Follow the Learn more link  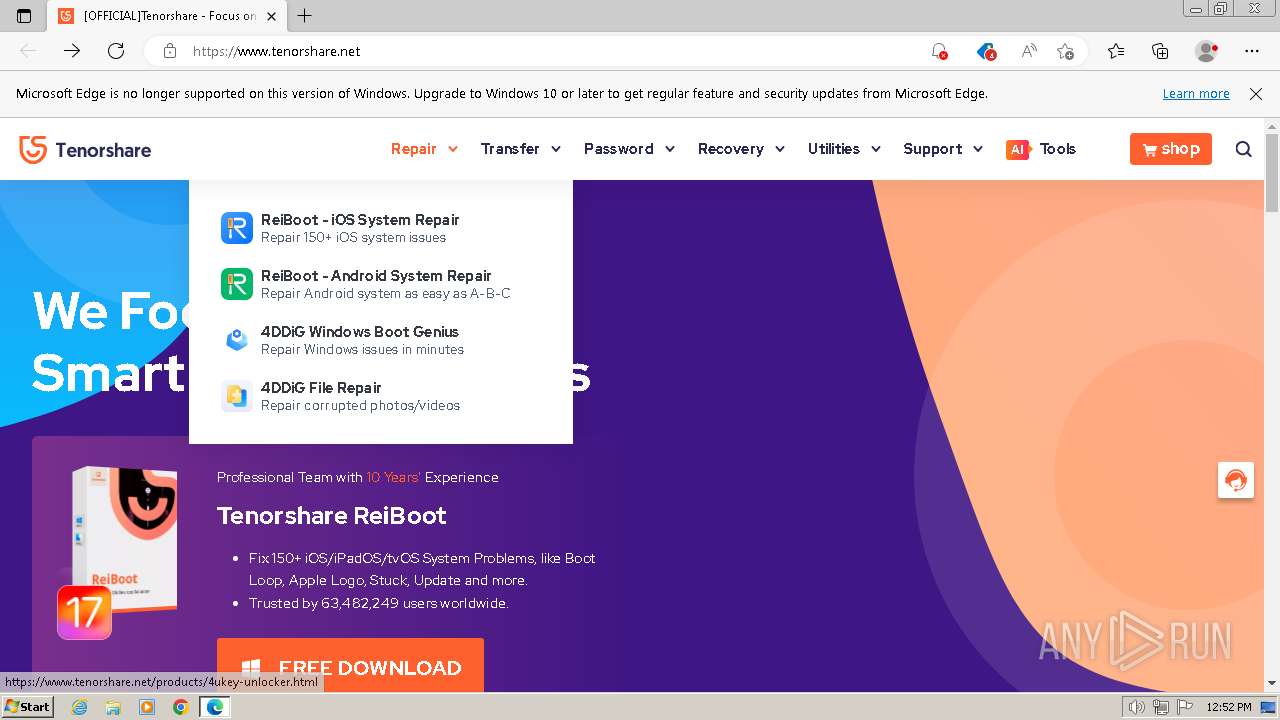tap(1196, 94)
